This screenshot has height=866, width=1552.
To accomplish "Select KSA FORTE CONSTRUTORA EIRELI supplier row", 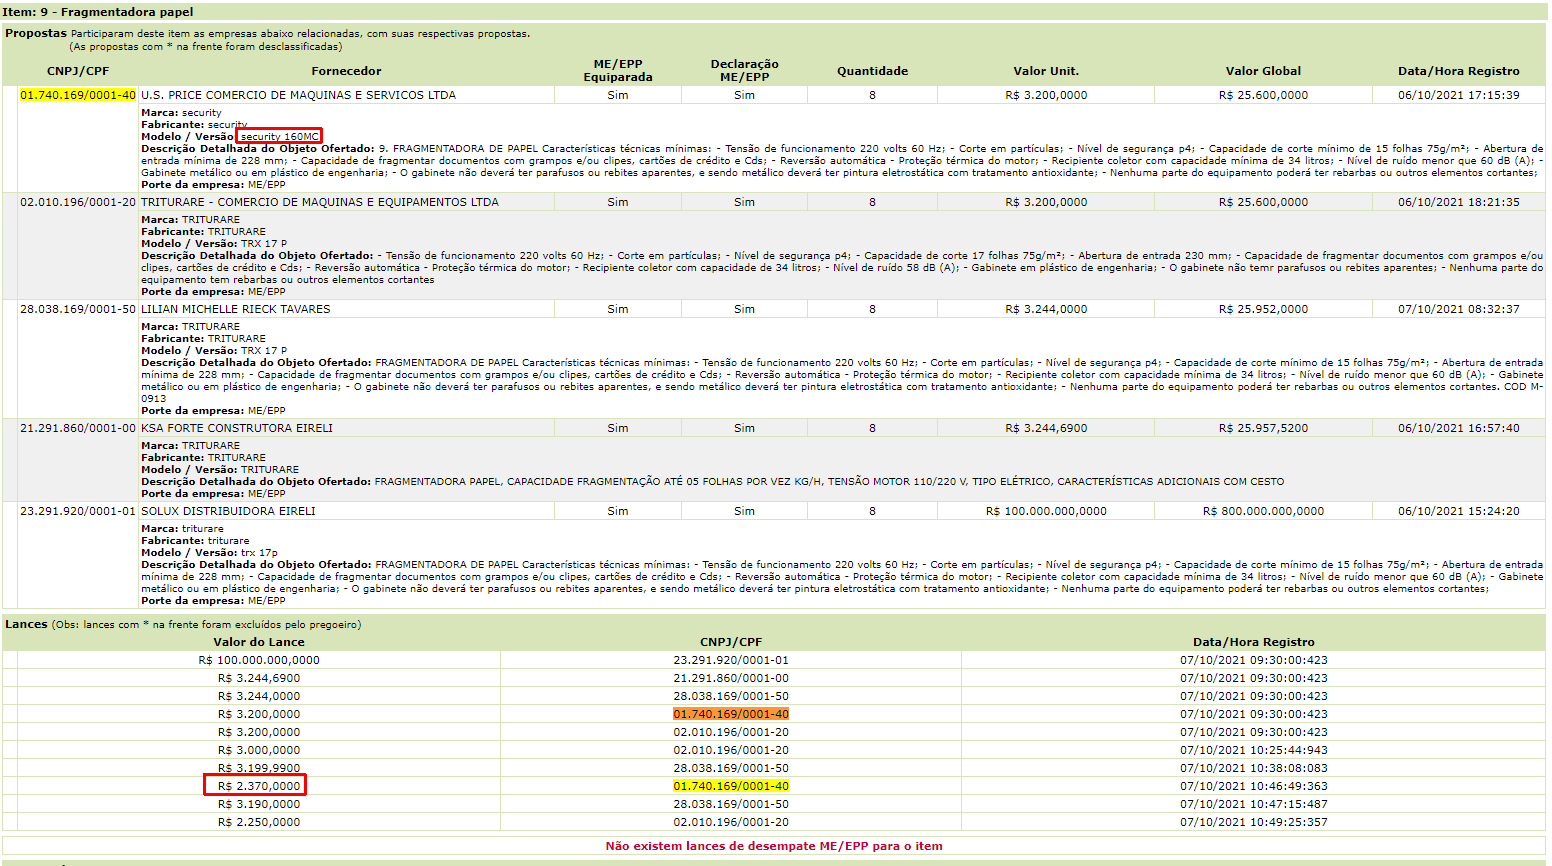I will tap(236, 428).
